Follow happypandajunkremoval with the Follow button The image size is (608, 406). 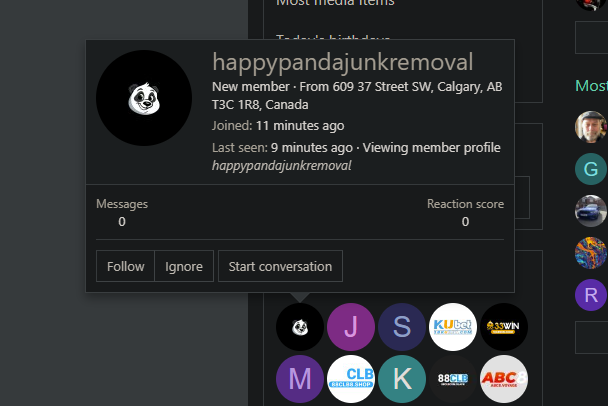click(125, 266)
